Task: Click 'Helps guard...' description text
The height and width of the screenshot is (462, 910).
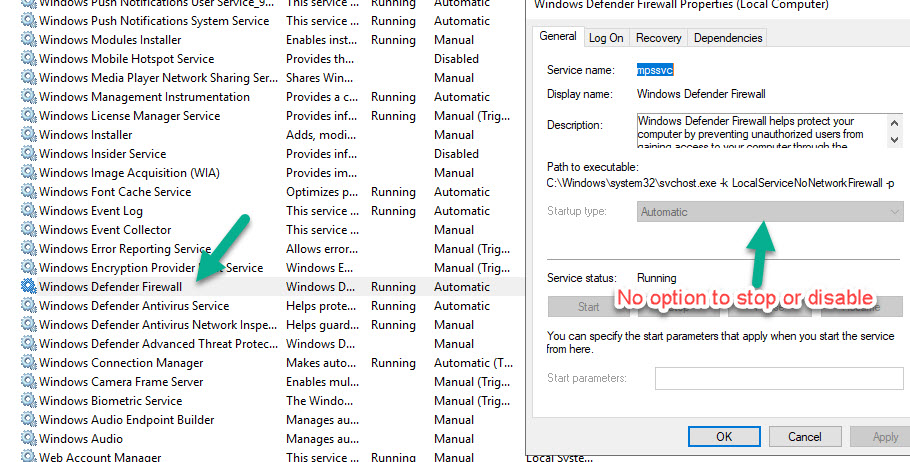Action: (x=323, y=324)
